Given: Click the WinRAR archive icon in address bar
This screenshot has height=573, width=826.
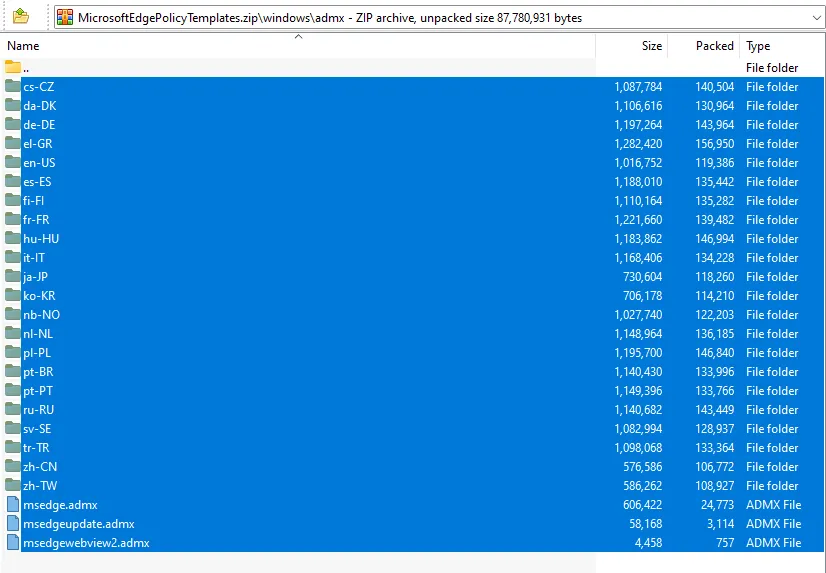Looking at the screenshot, I should pyautogui.click(x=65, y=17).
